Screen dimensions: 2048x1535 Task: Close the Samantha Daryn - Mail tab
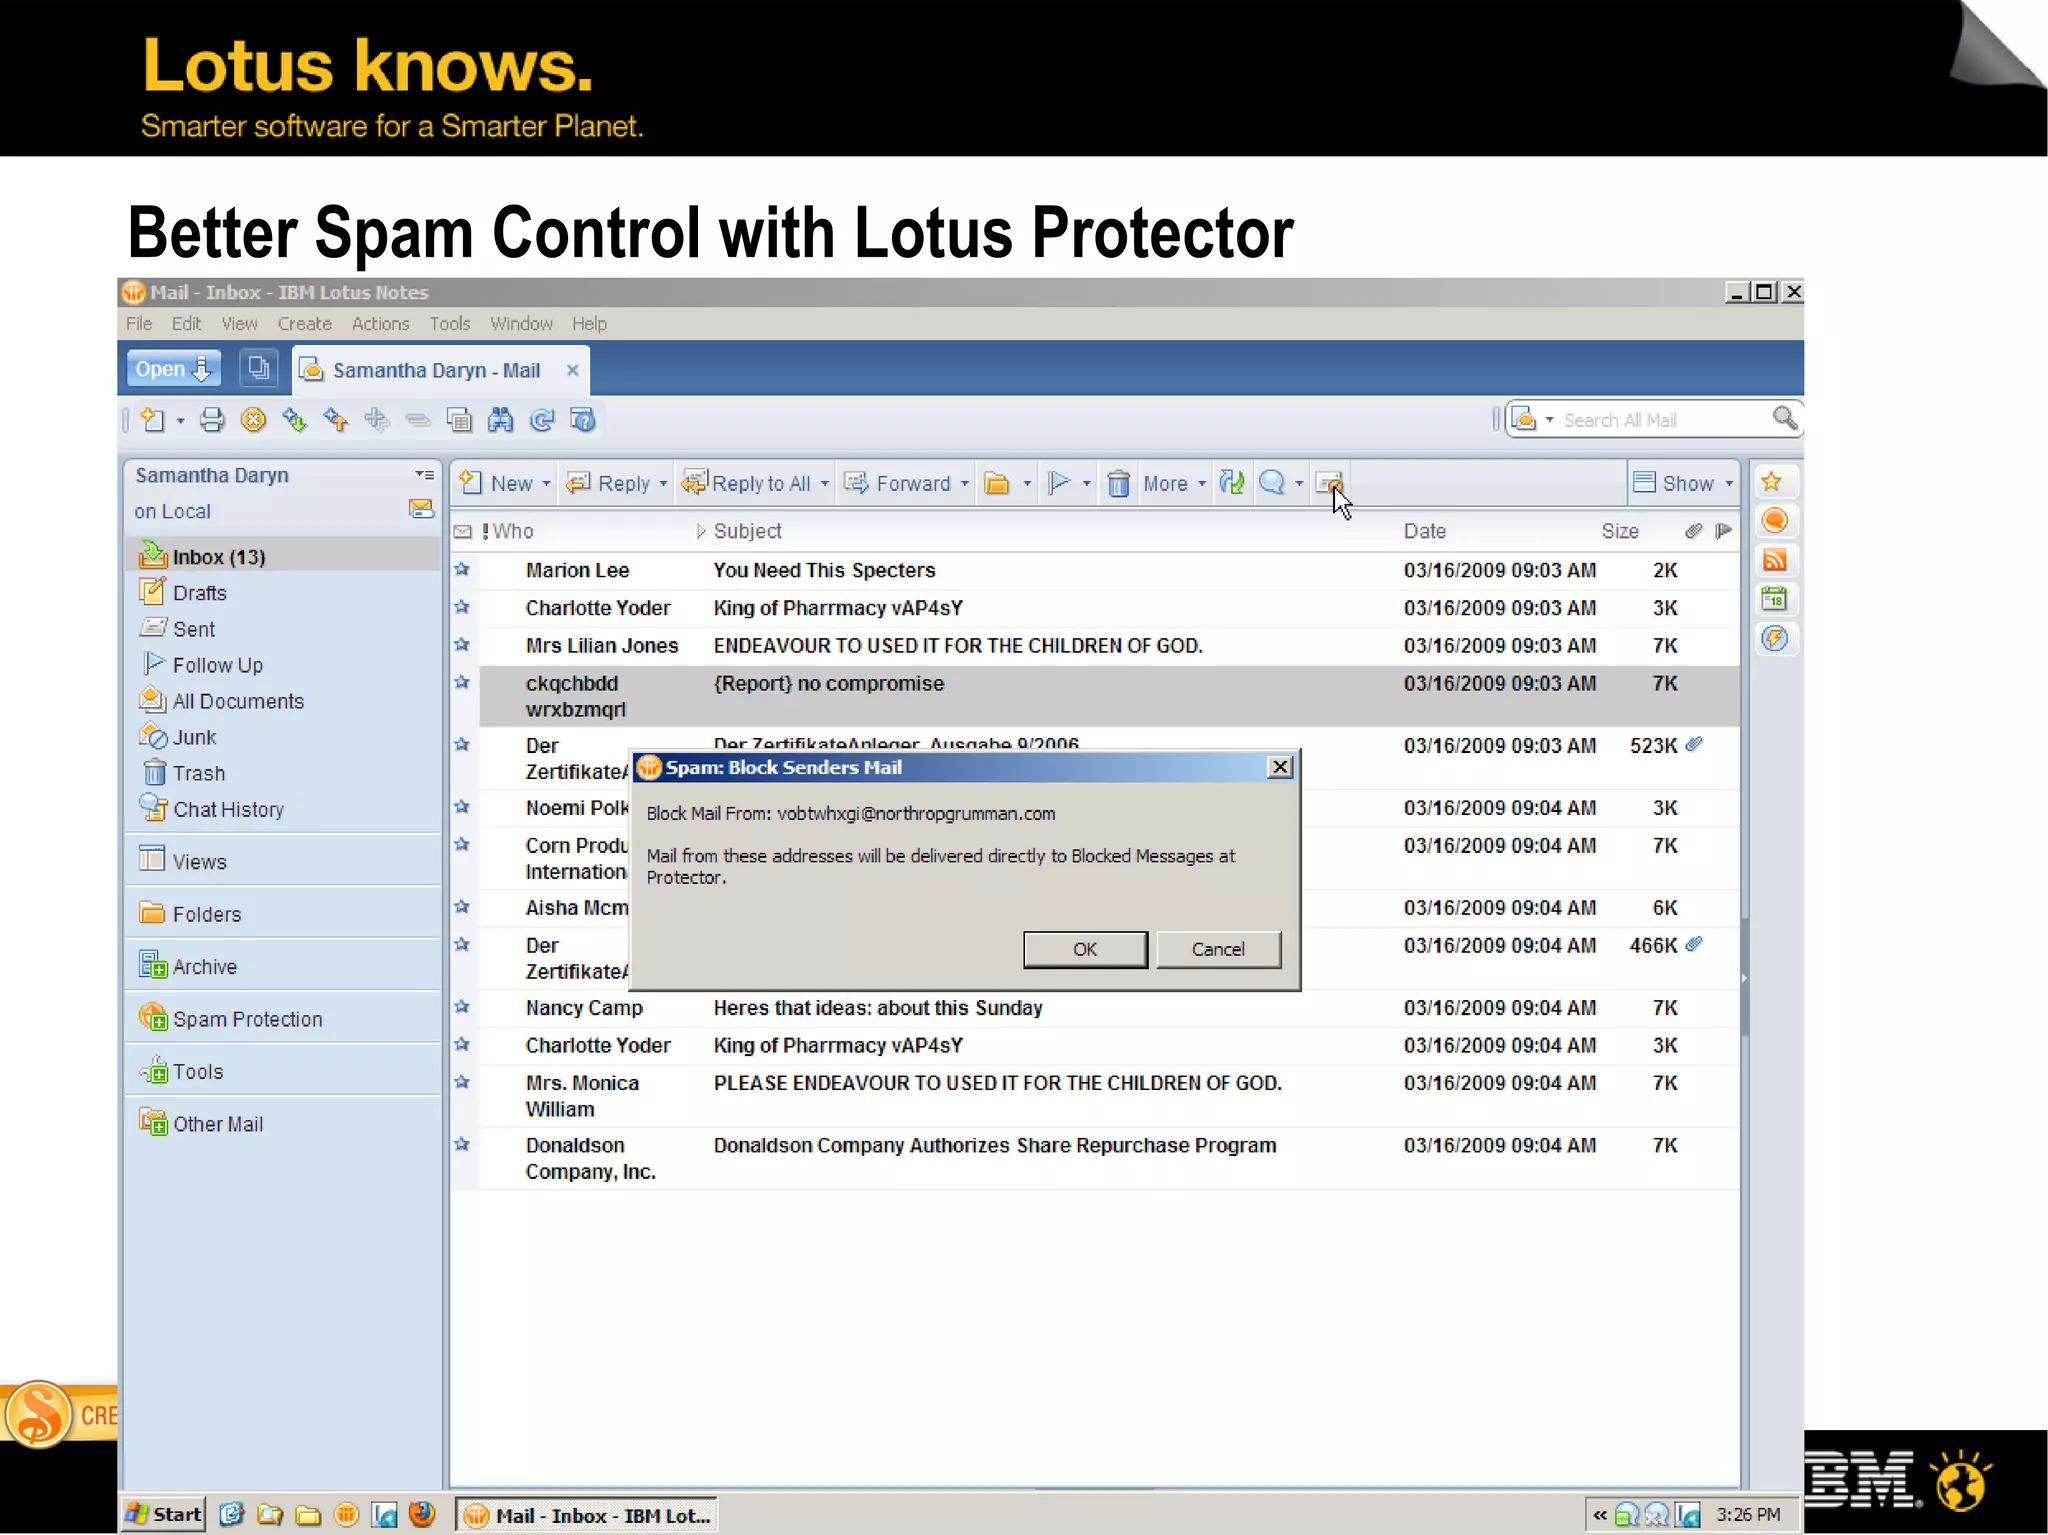click(572, 370)
